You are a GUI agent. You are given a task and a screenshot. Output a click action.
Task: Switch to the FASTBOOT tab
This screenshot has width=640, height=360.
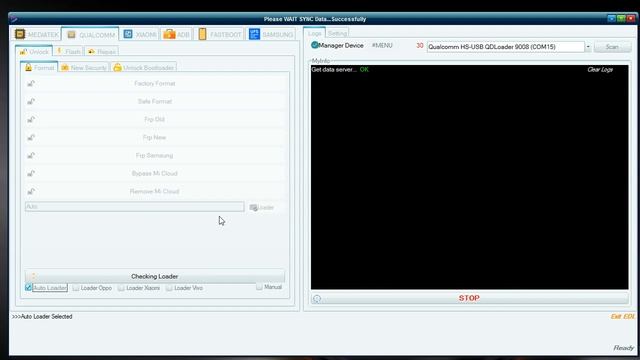pyautogui.click(x=220, y=34)
